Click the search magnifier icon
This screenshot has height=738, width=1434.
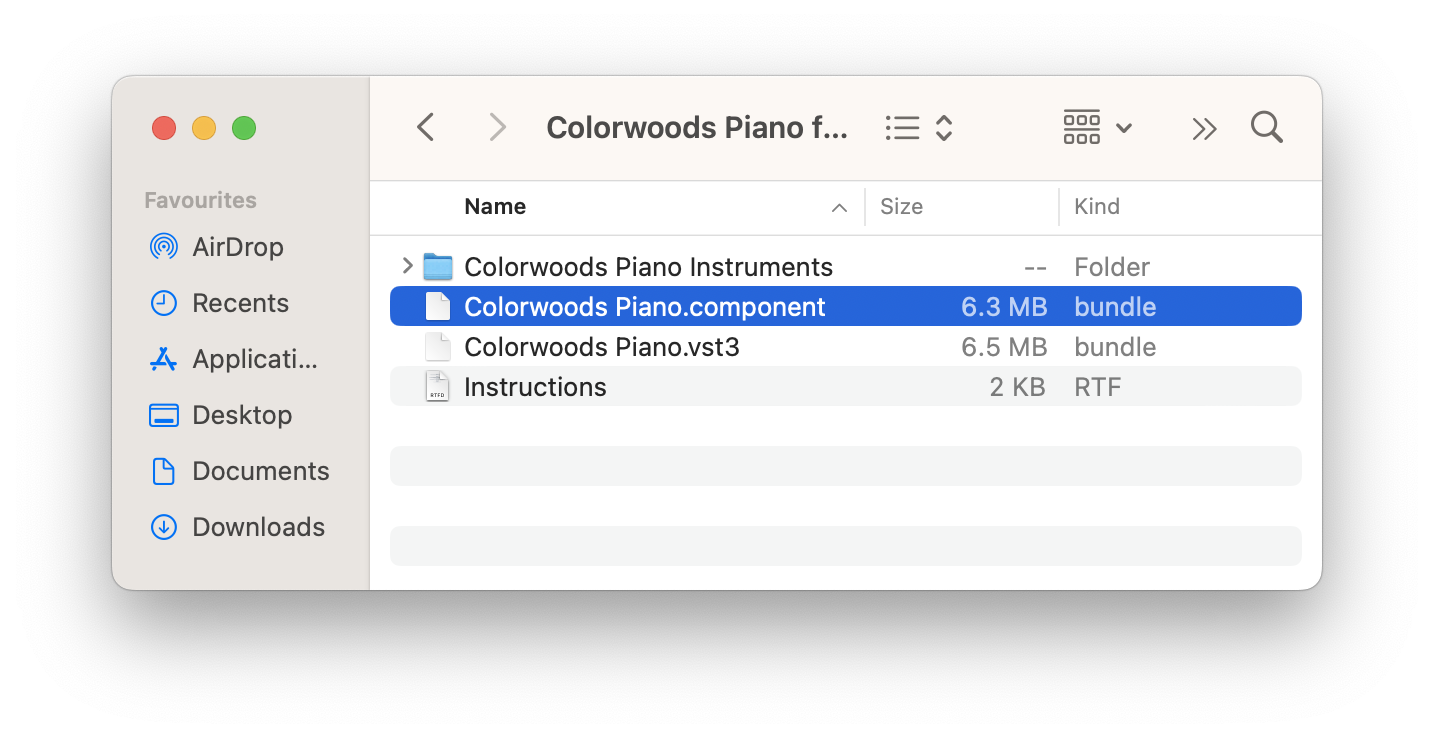[1266, 127]
